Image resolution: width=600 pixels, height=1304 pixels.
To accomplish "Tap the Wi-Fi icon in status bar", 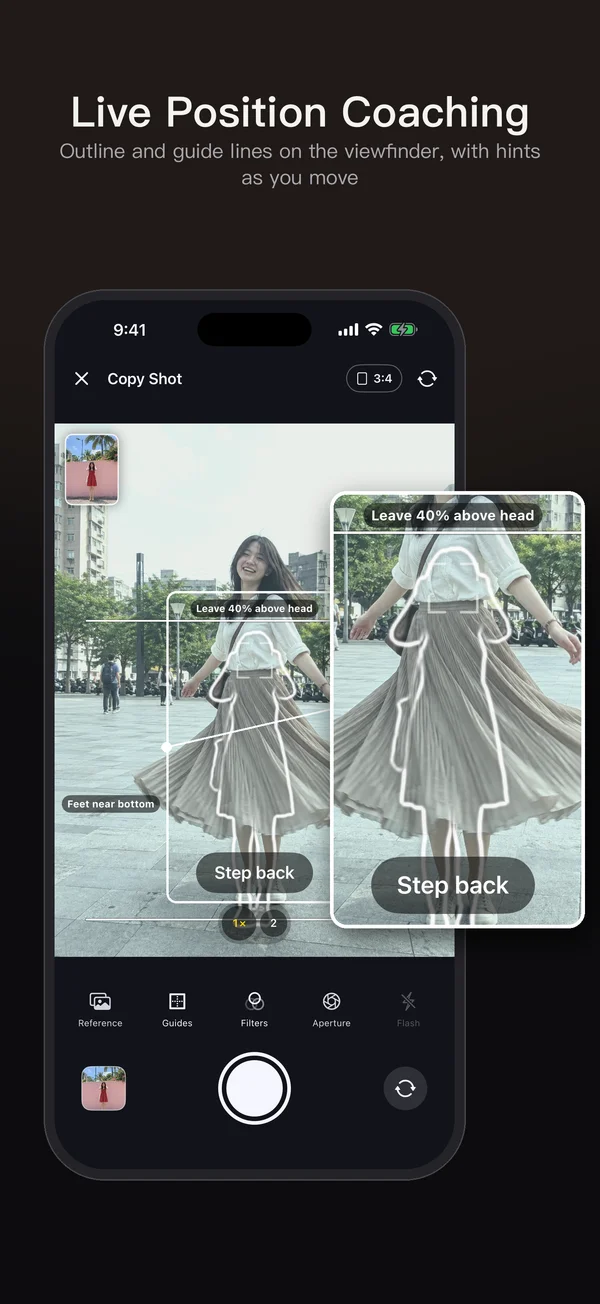I will (374, 330).
